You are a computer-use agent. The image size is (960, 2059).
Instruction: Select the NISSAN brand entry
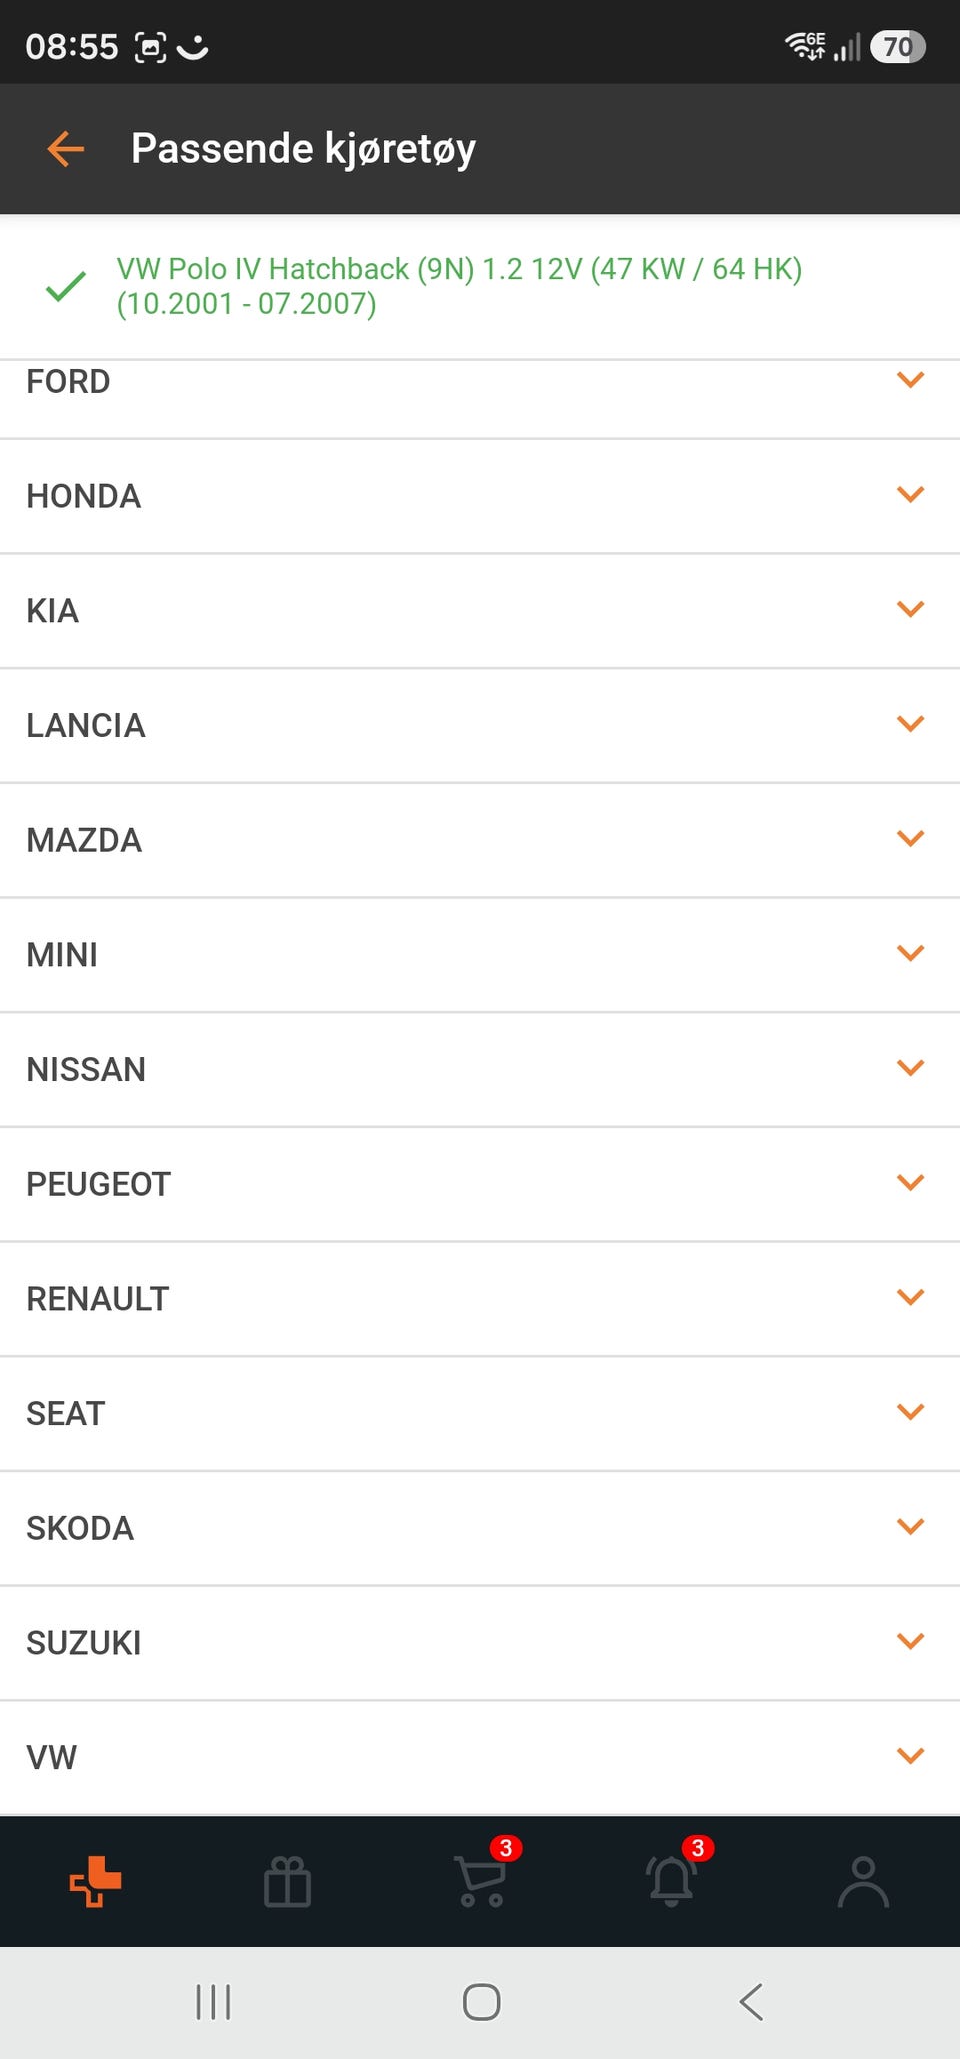(480, 1070)
